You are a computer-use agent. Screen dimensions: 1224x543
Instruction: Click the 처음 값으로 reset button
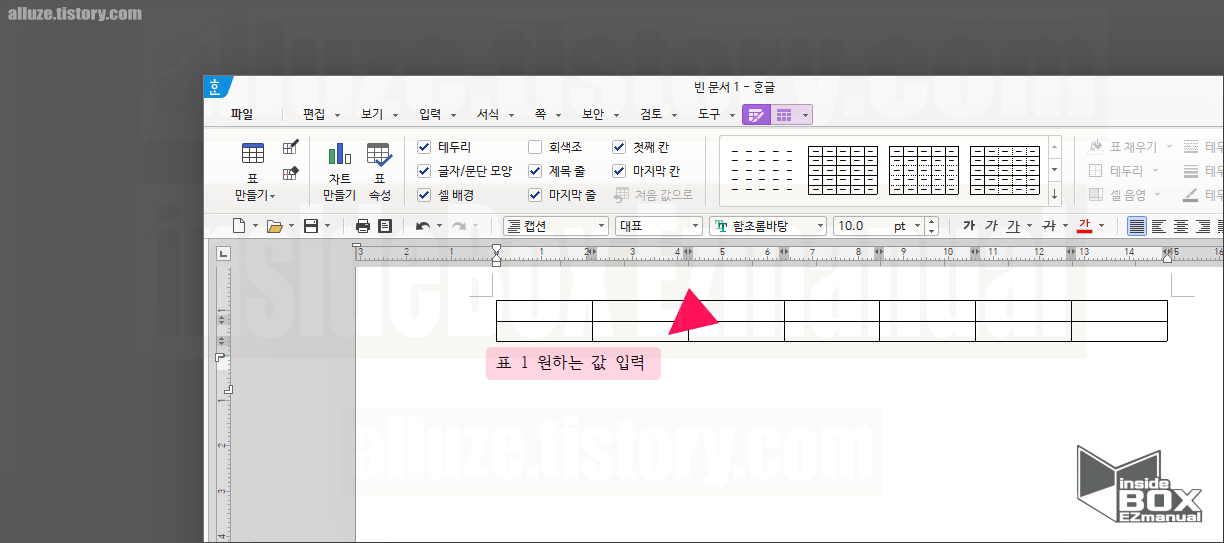tap(654, 195)
